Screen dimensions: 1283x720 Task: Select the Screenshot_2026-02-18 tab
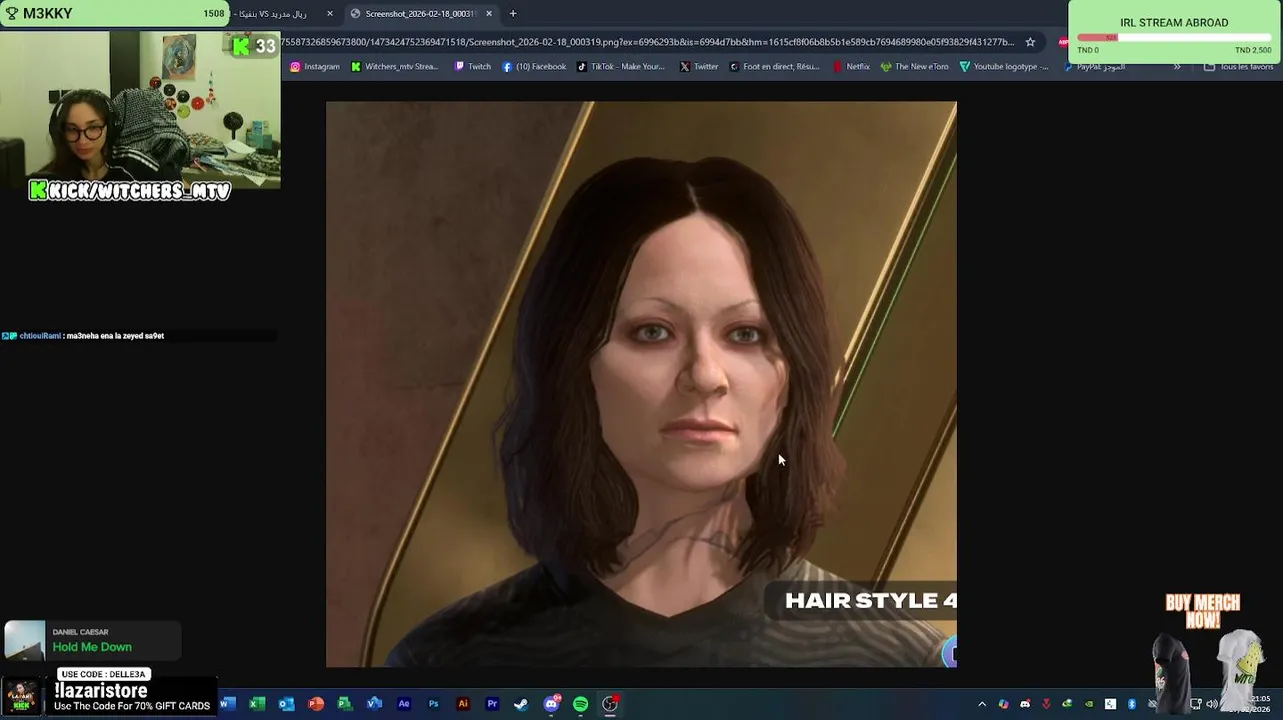(x=420, y=14)
